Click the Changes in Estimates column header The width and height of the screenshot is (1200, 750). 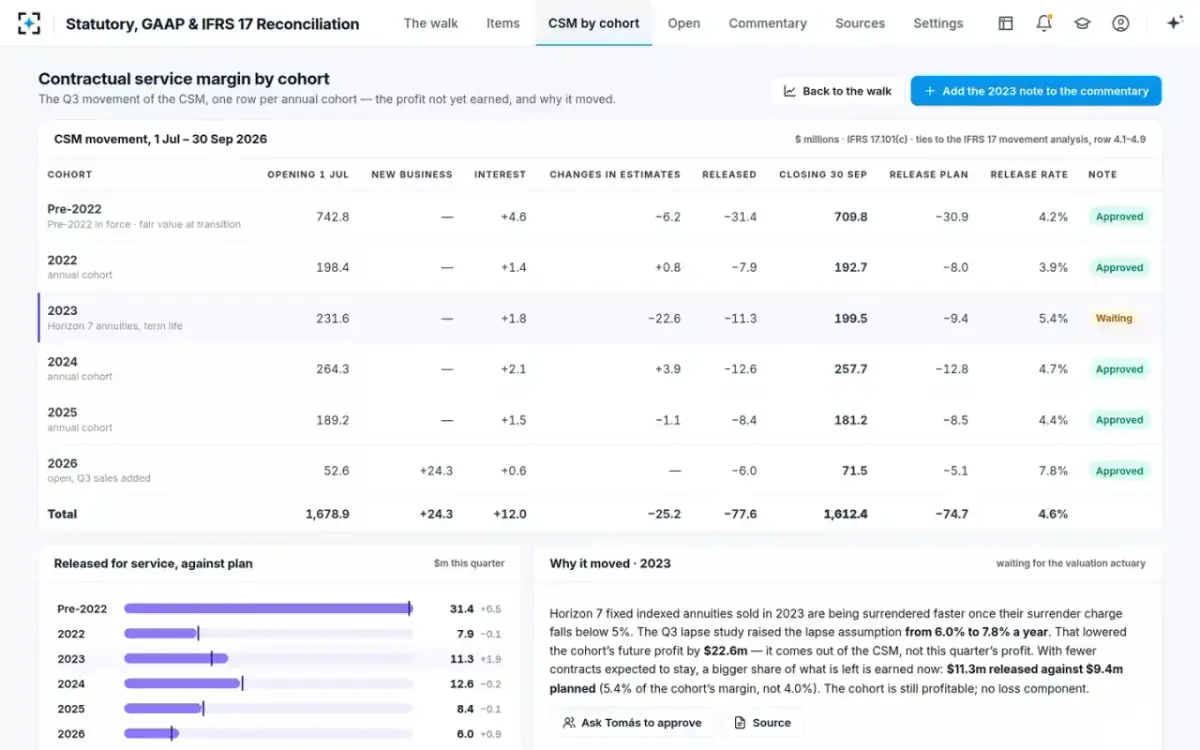615,174
